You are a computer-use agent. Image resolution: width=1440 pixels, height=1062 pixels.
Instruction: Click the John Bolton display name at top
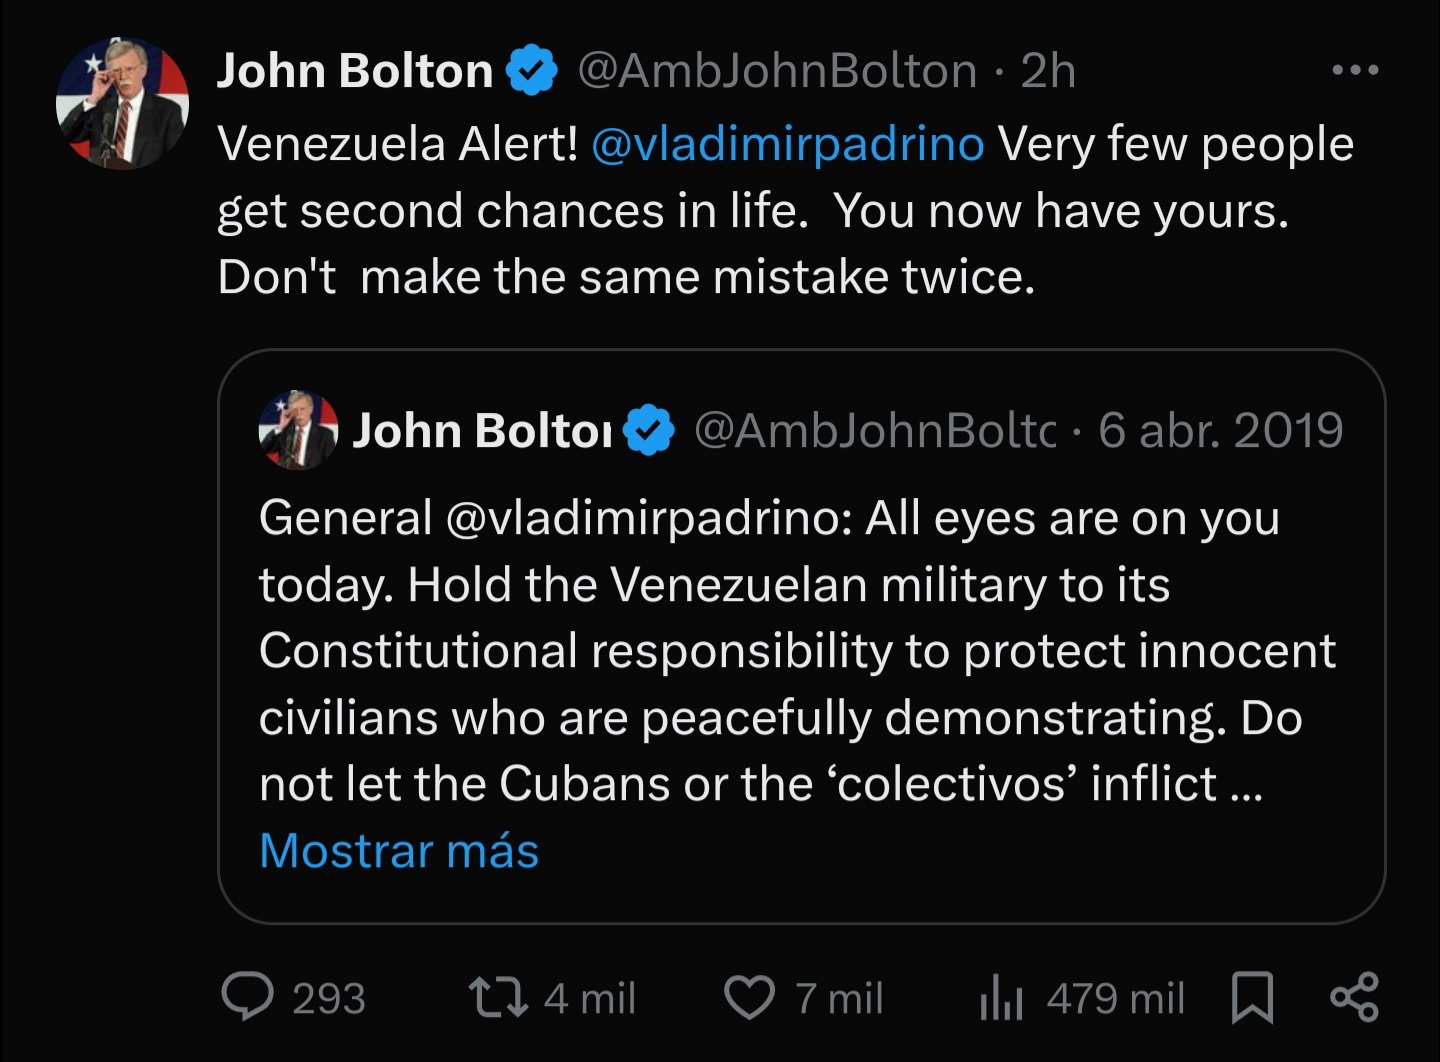tap(355, 70)
